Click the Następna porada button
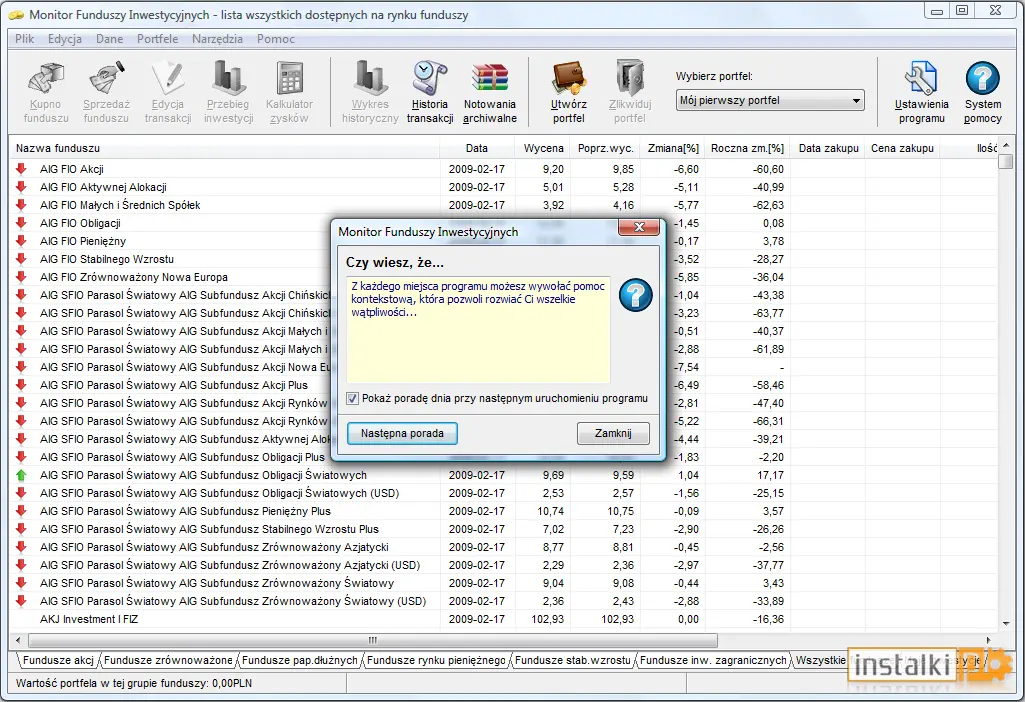The height and width of the screenshot is (702, 1025). [402, 433]
